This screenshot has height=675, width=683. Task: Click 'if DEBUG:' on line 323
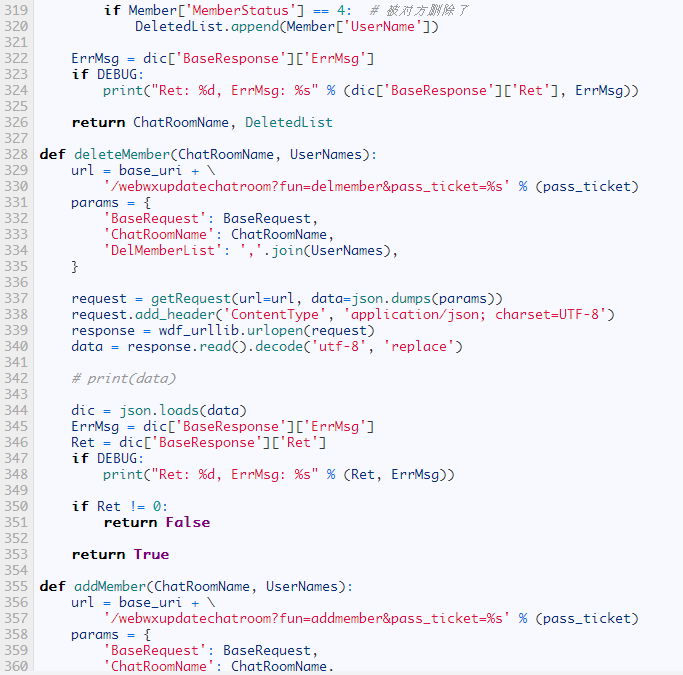point(108,74)
